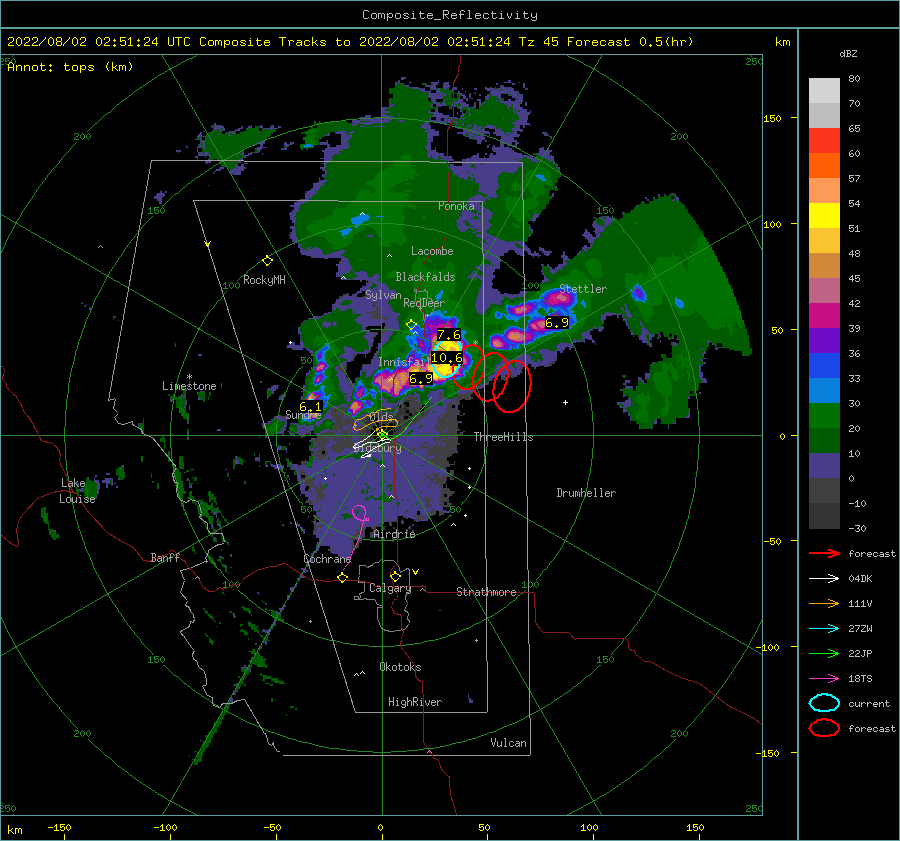This screenshot has width=900, height=841.
Task: Pick the 60 dBZ orange swatch
Action: 824,165
